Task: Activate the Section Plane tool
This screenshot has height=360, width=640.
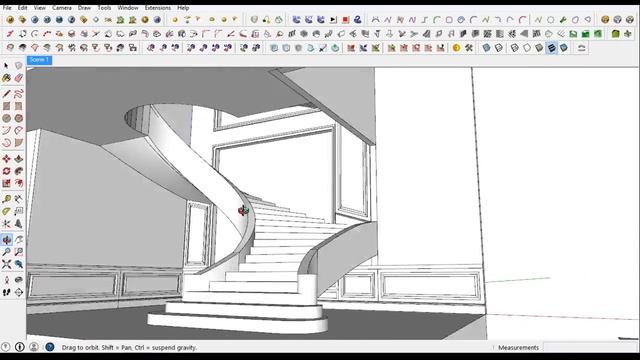Action: (x=18, y=292)
